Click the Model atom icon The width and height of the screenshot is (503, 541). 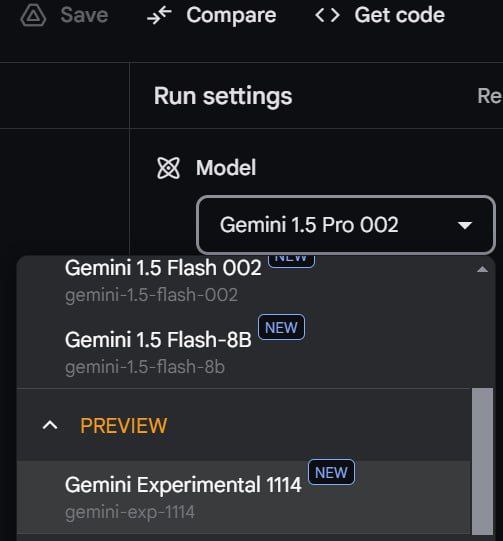(x=168, y=168)
